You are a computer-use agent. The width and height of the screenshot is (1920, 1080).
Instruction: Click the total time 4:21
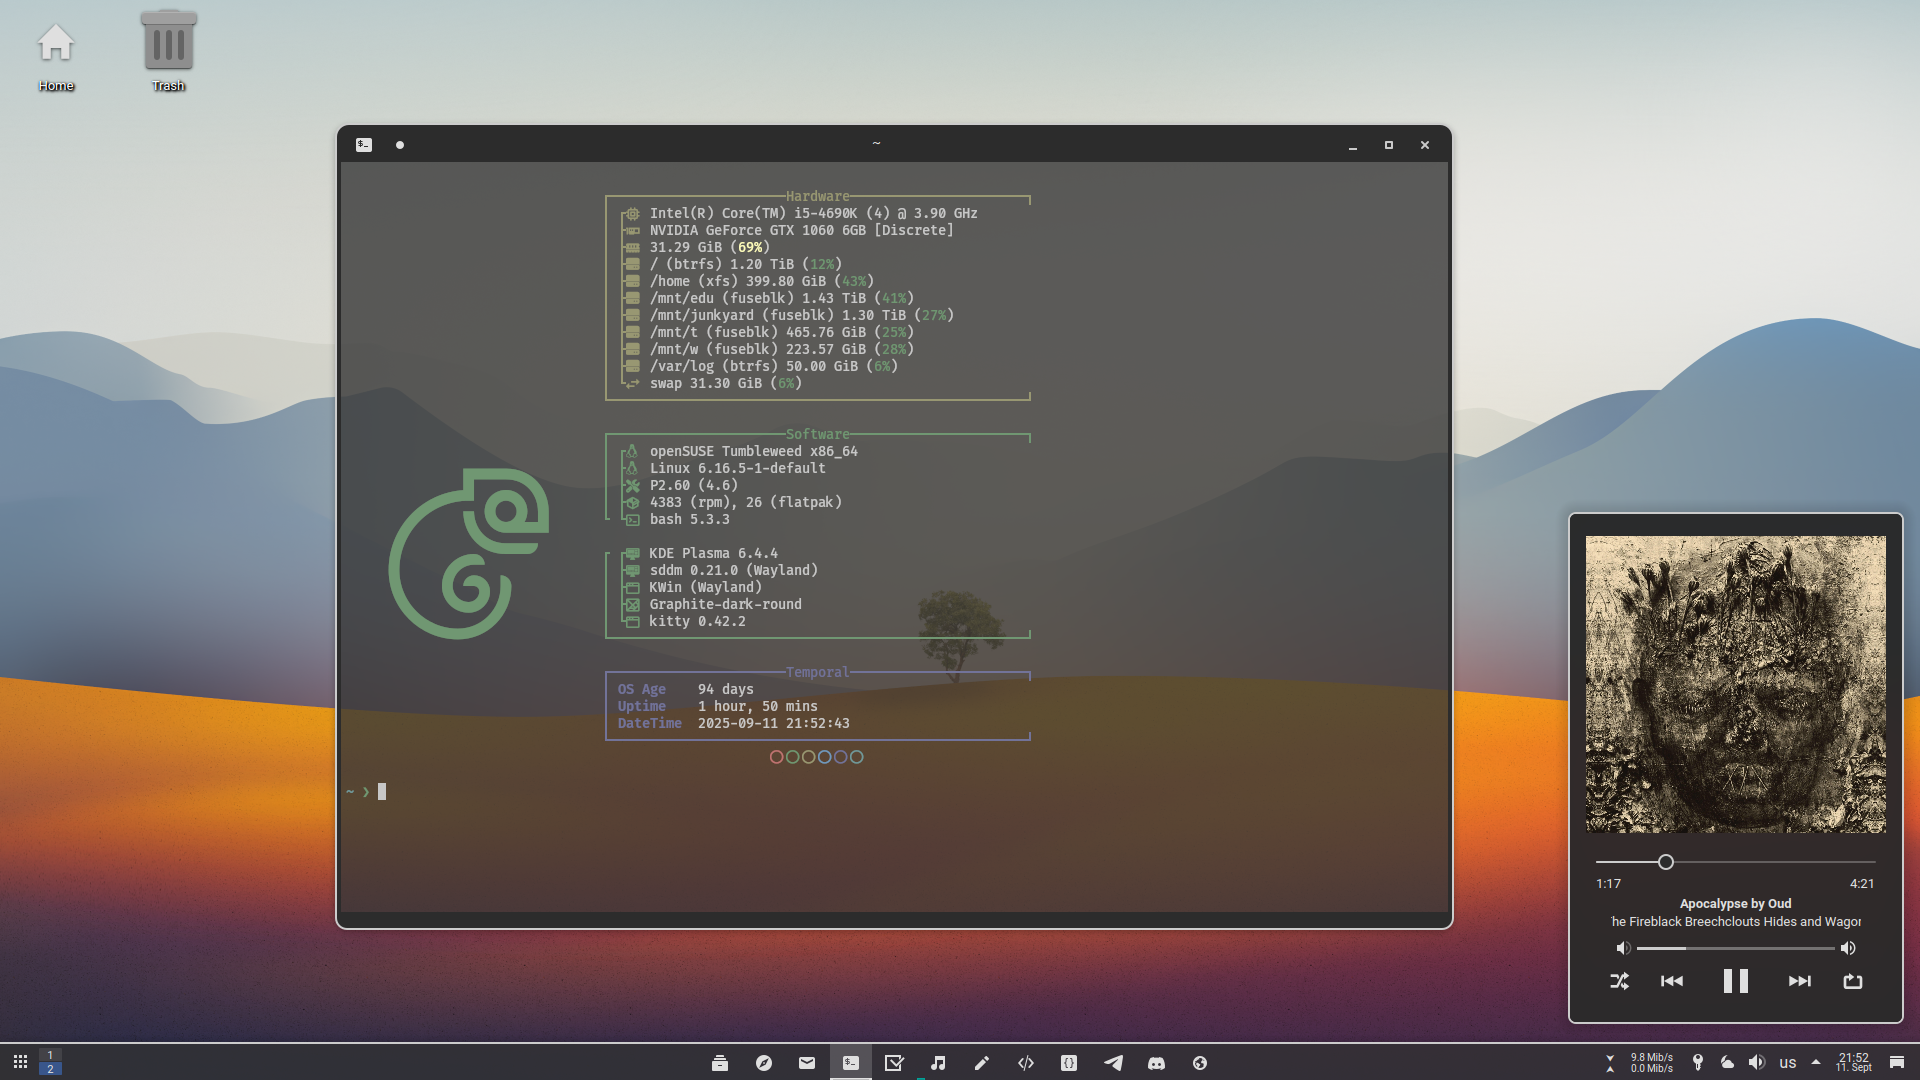pyautogui.click(x=1862, y=884)
